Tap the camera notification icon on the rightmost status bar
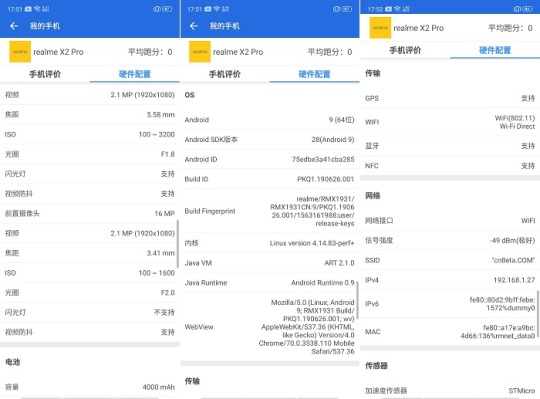 click(x=388, y=9)
